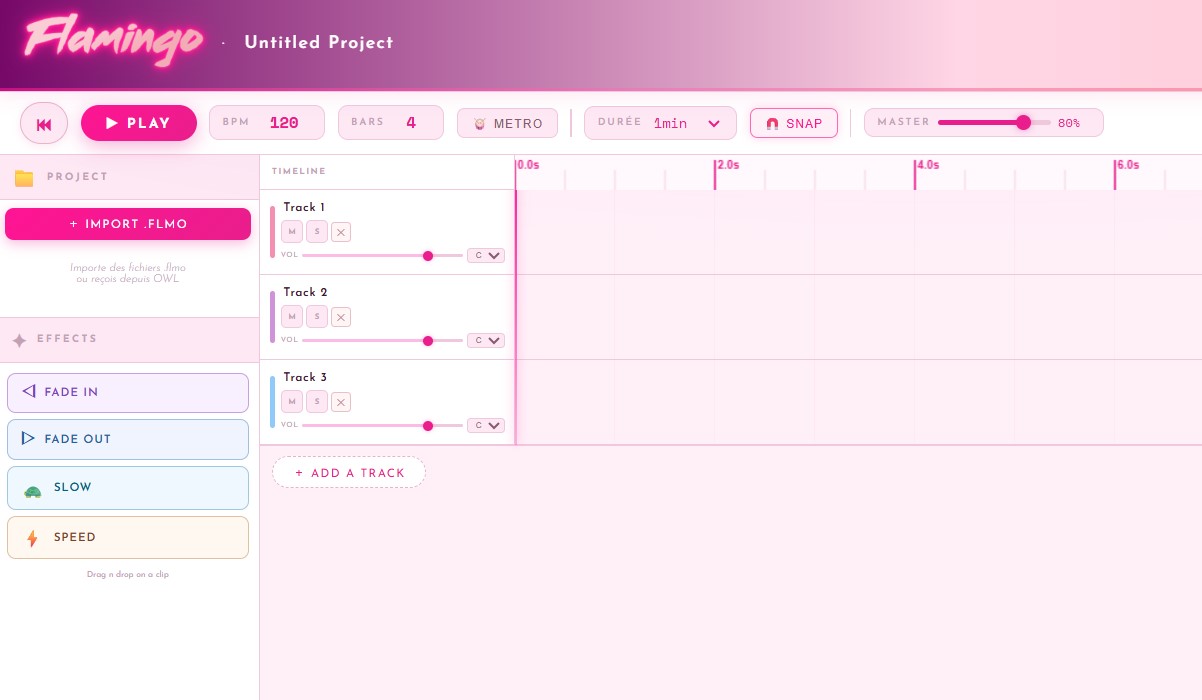
Task: Click Add a Track button
Action: tap(349, 473)
